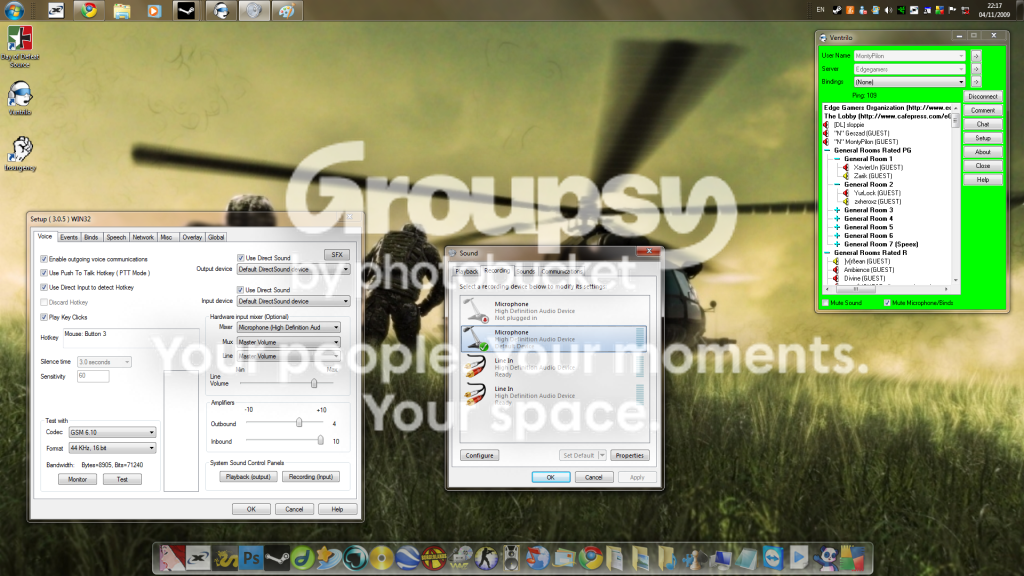Viewport: 1024px width, 576px height.
Task: Collapse General Room 1 in channel tree
Action: click(837, 159)
